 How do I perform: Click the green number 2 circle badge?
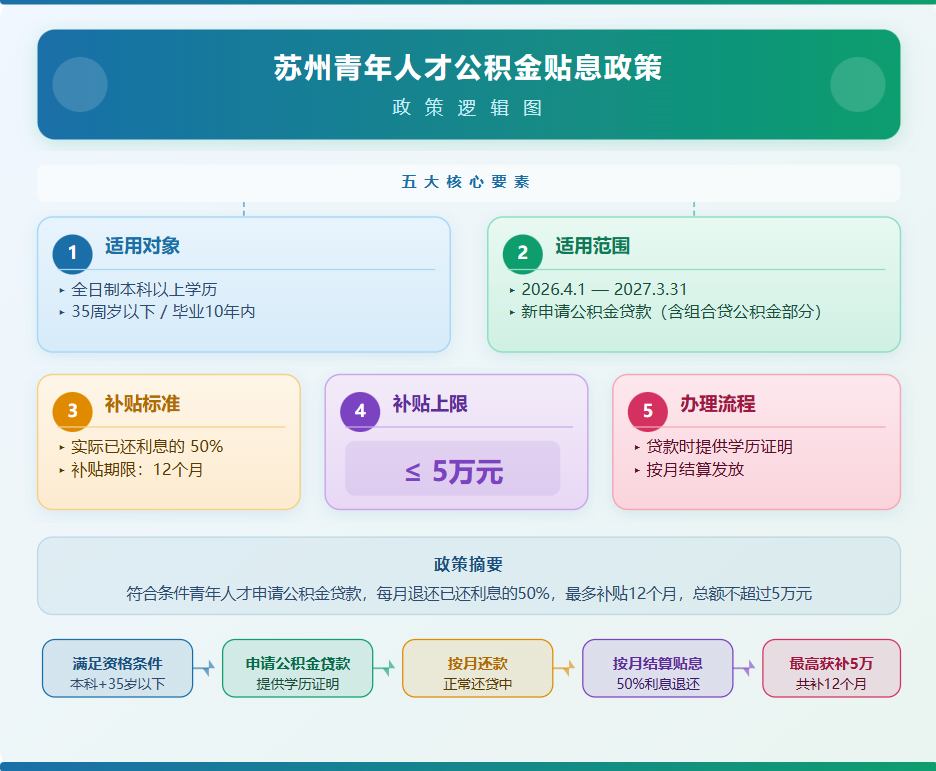[522, 253]
